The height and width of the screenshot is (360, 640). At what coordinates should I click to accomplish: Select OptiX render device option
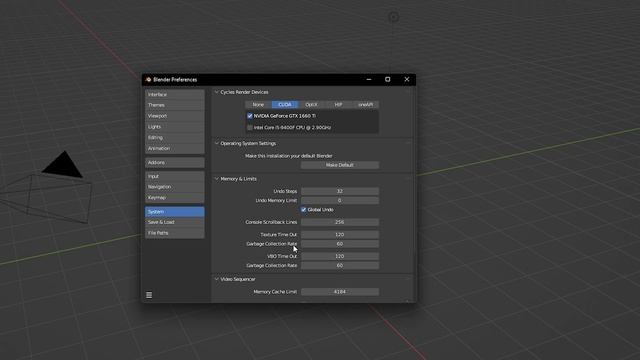tap(311, 104)
